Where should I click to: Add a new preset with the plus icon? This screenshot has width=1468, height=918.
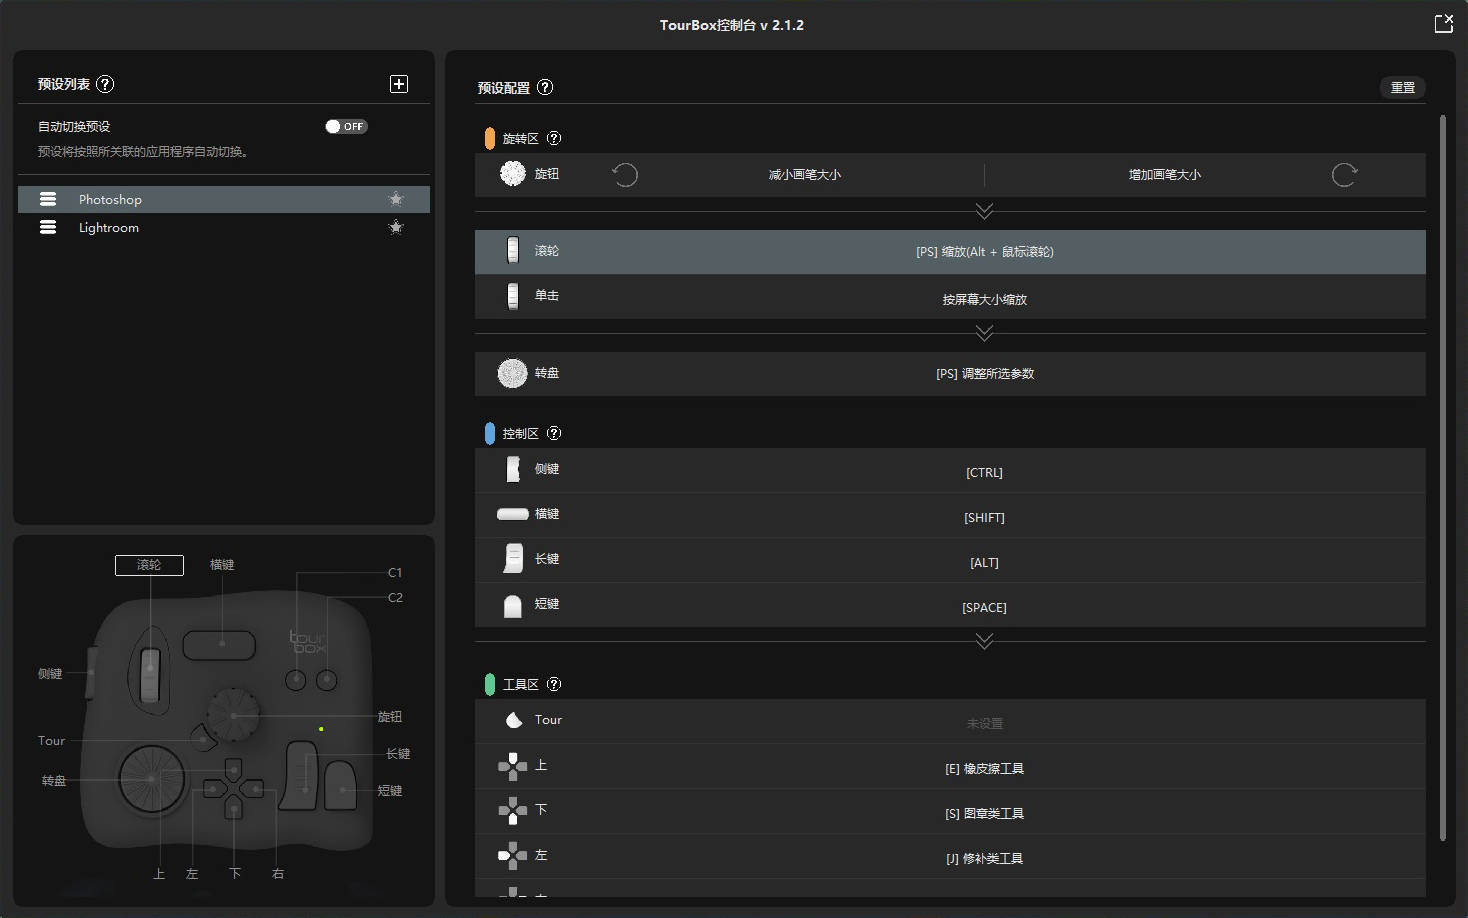click(x=399, y=84)
